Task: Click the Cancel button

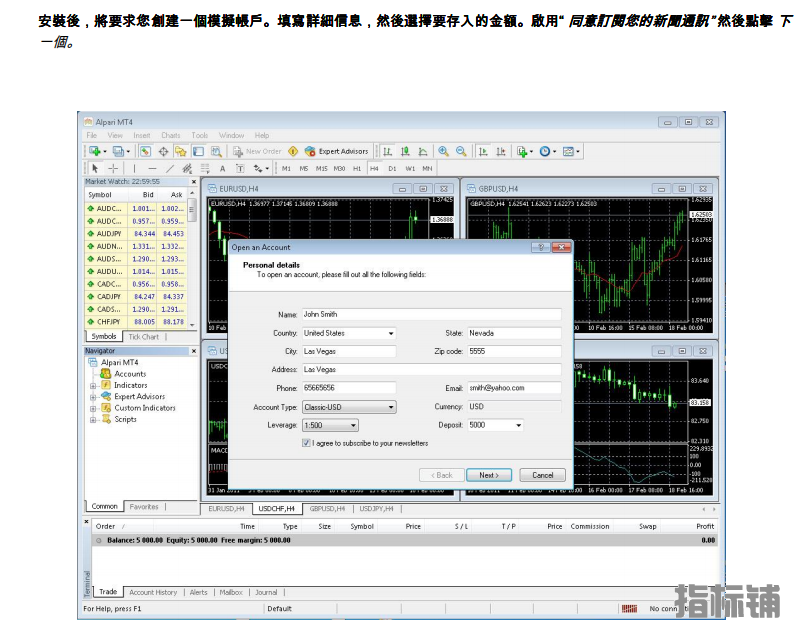Action: coord(542,475)
